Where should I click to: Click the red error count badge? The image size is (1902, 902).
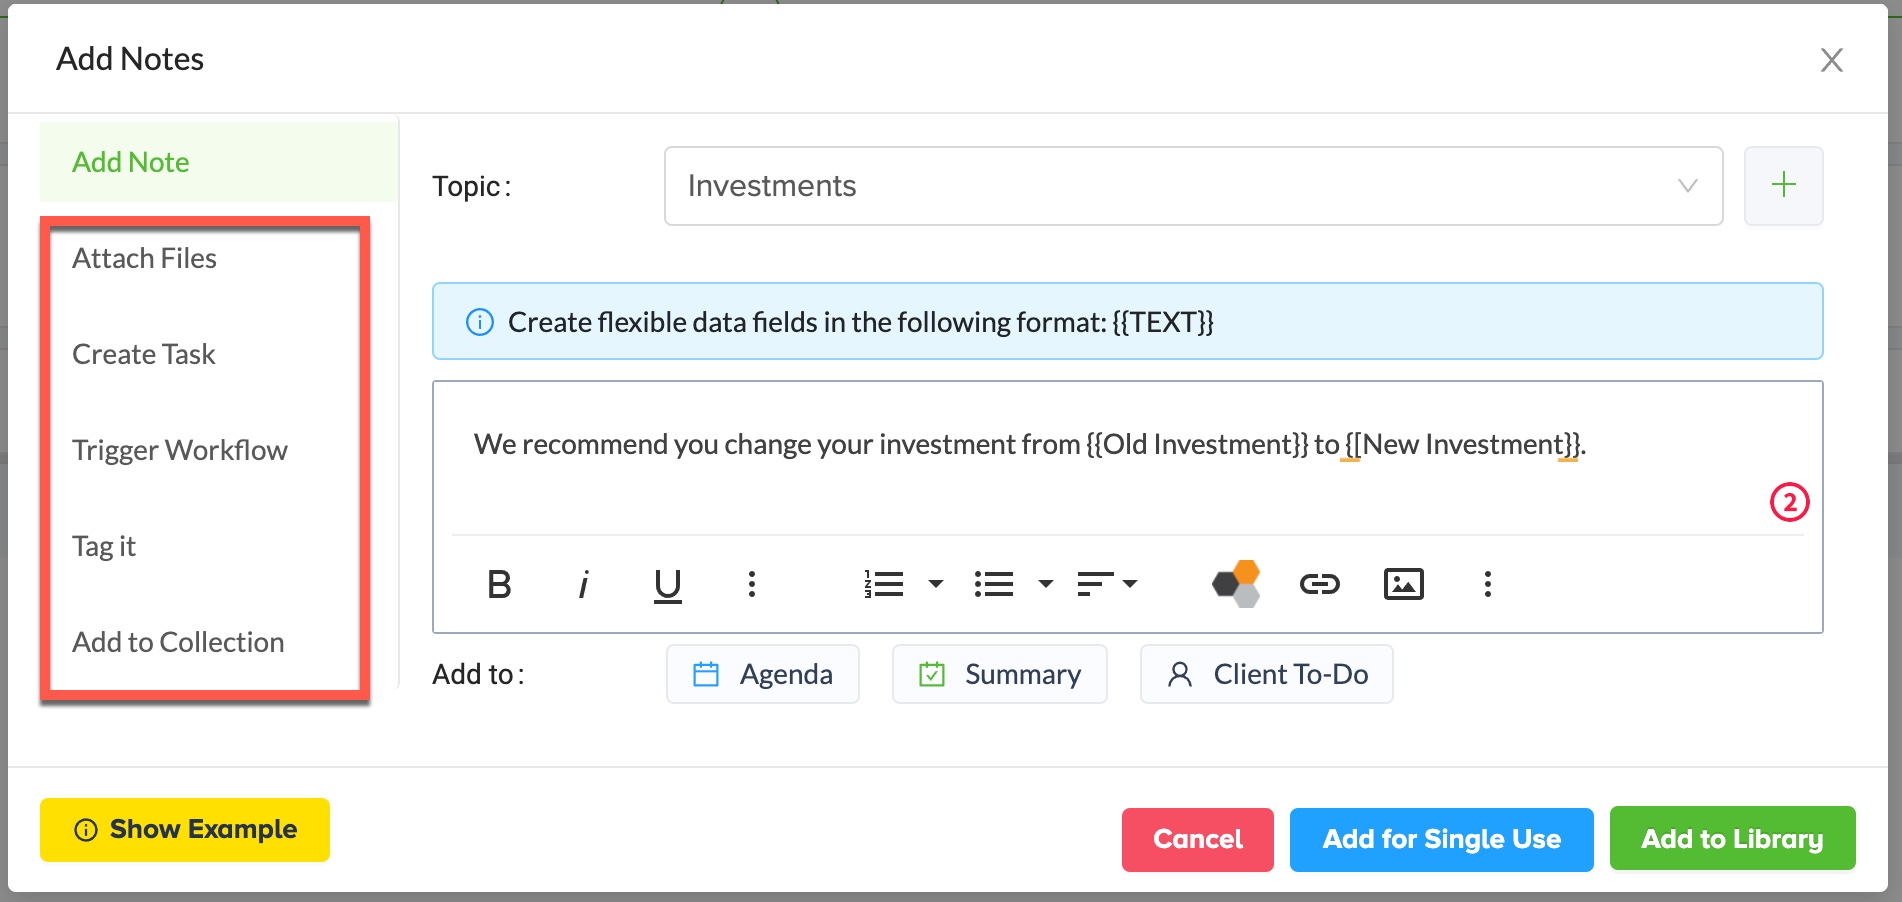[x=1789, y=502]
